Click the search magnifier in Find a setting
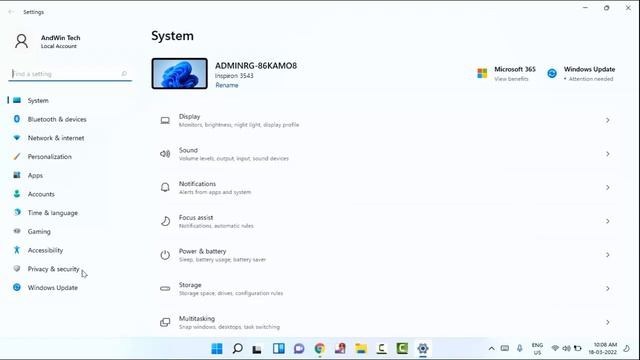The height and width of the screenshot is (360, 640). [124, 73]
